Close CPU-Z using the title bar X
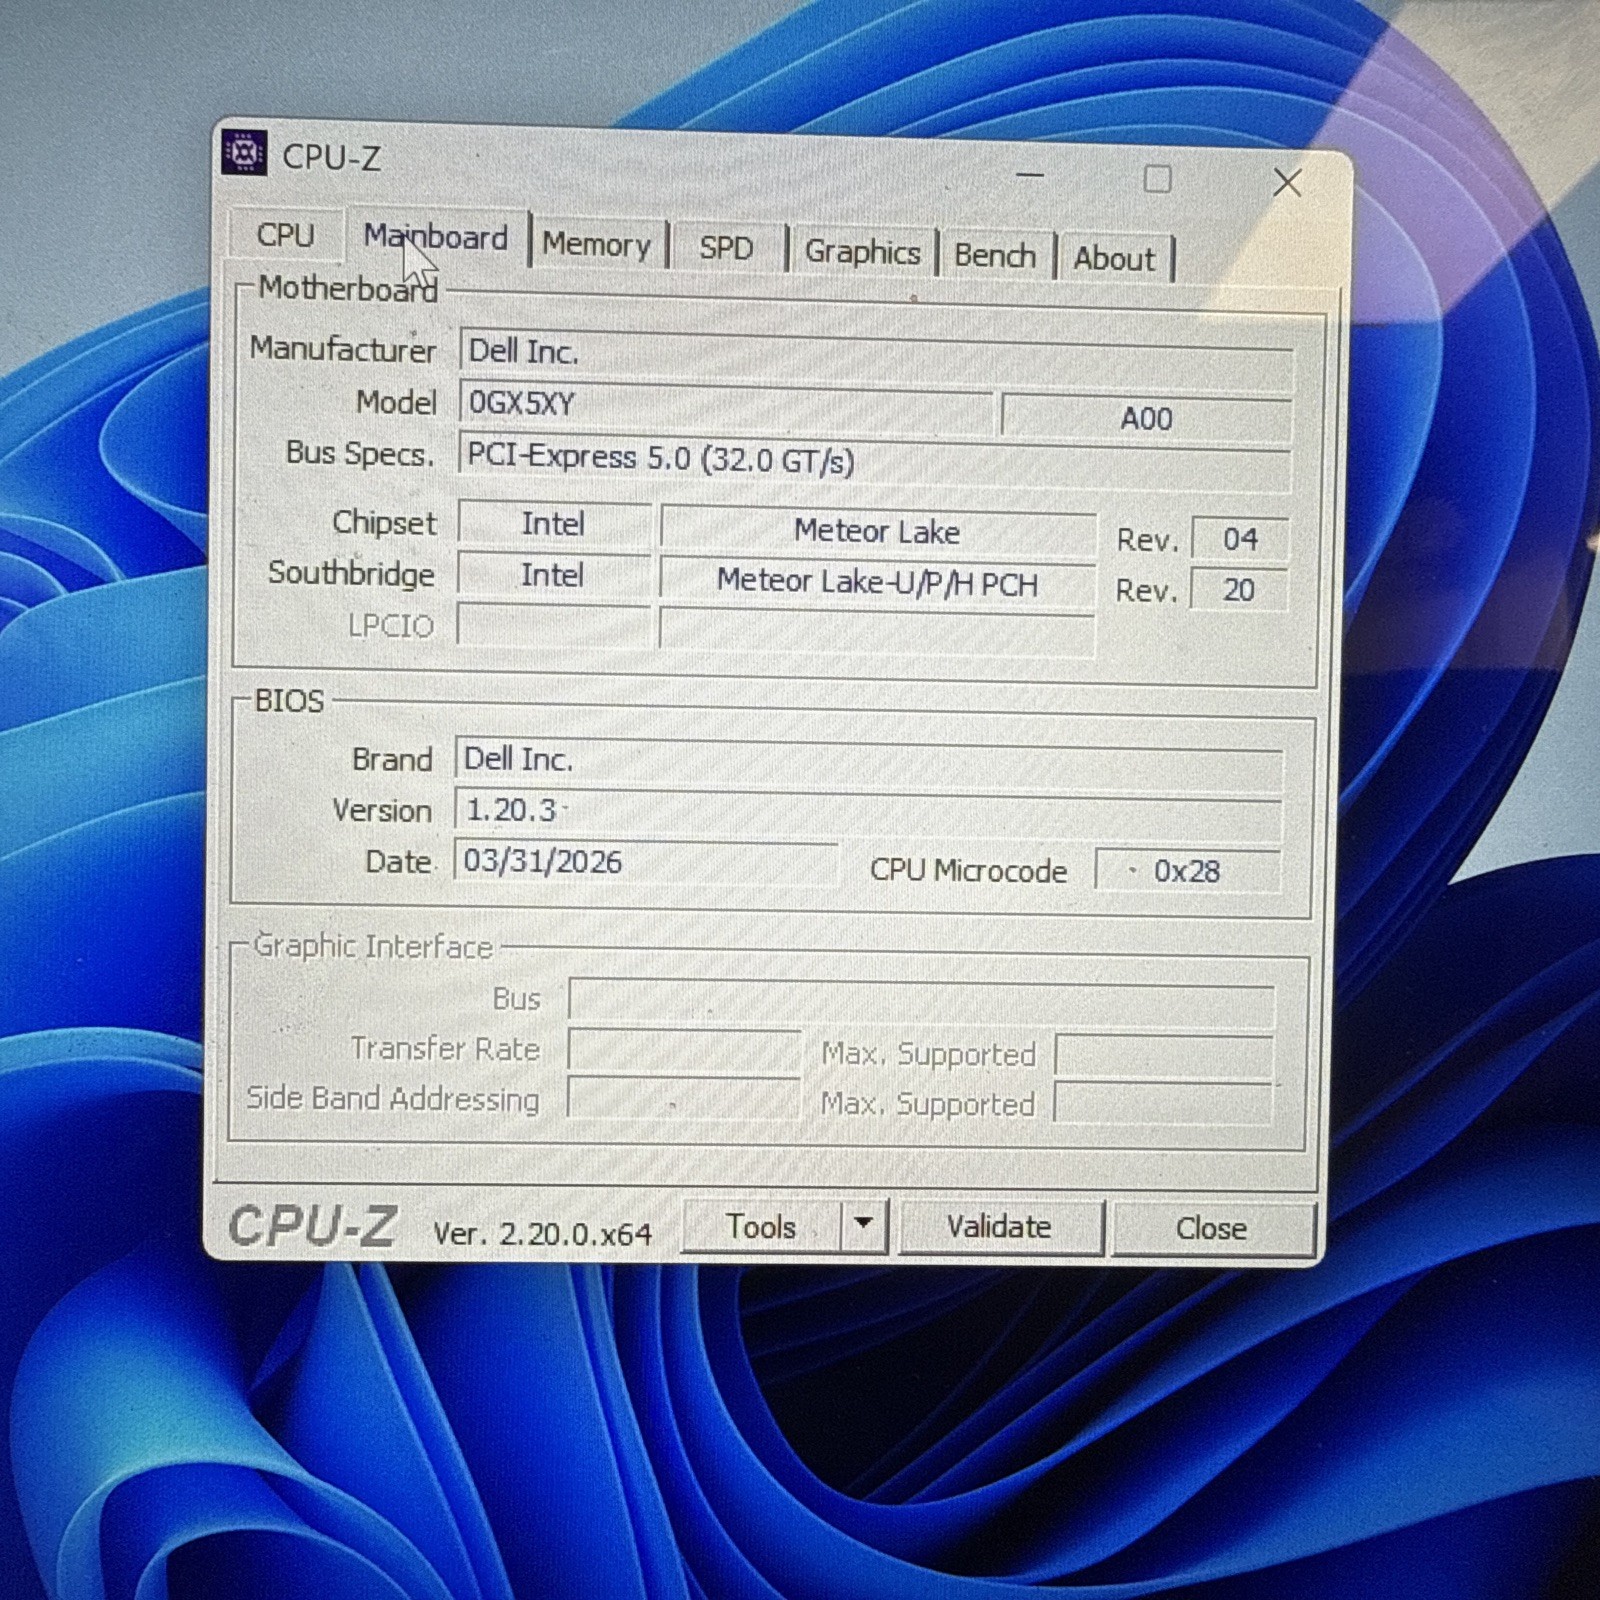 (1287, 182)
